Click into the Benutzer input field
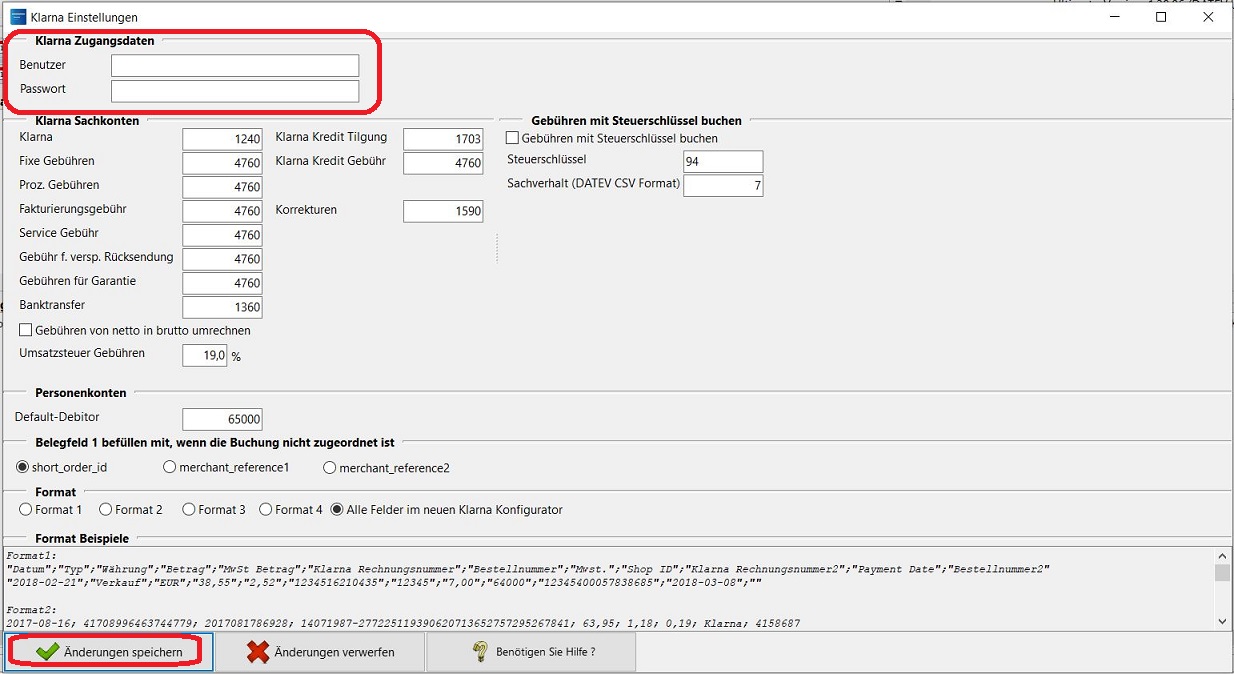The image size is (1234, 674). coord(235,66)
